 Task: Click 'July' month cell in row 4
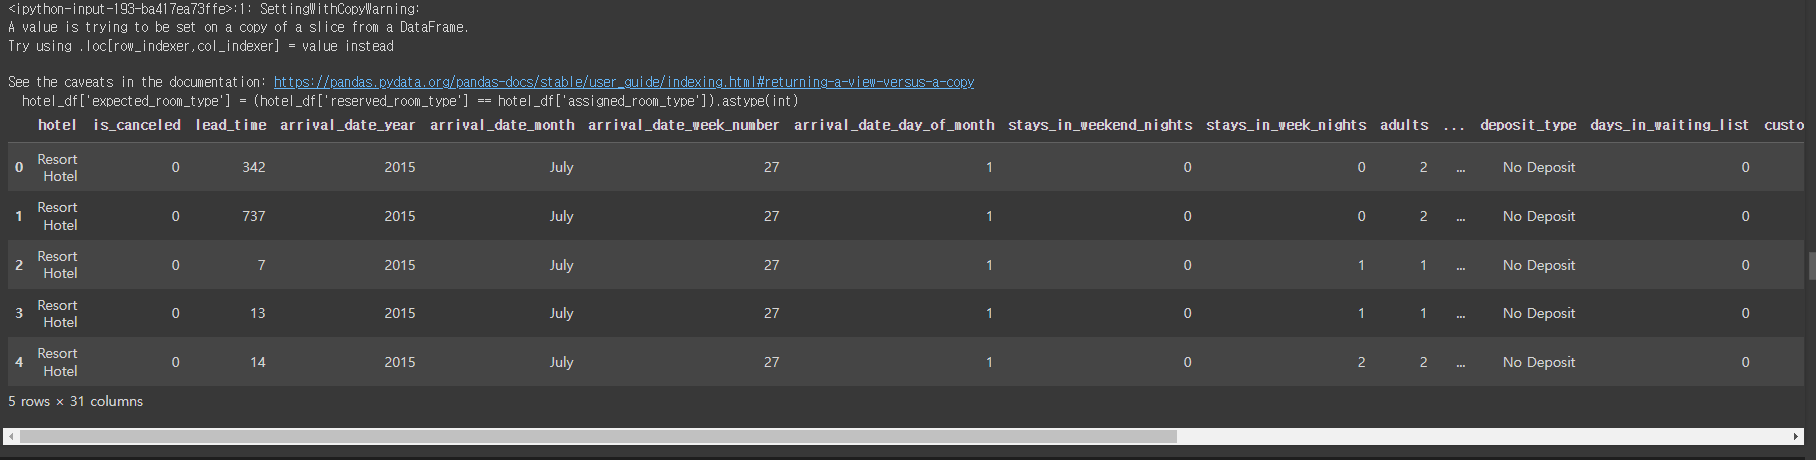click(561, 362)
